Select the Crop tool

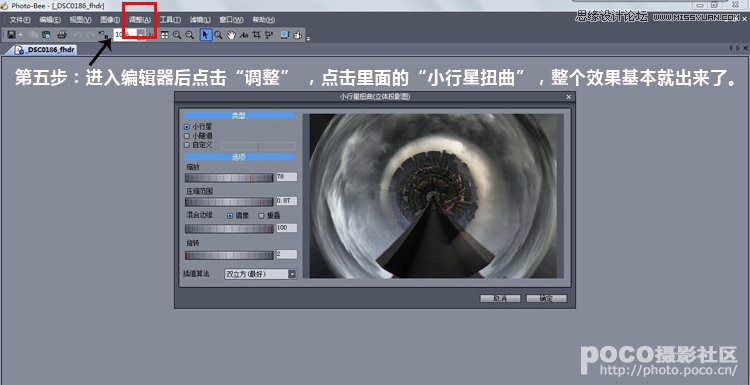click(x=256, y=34)
